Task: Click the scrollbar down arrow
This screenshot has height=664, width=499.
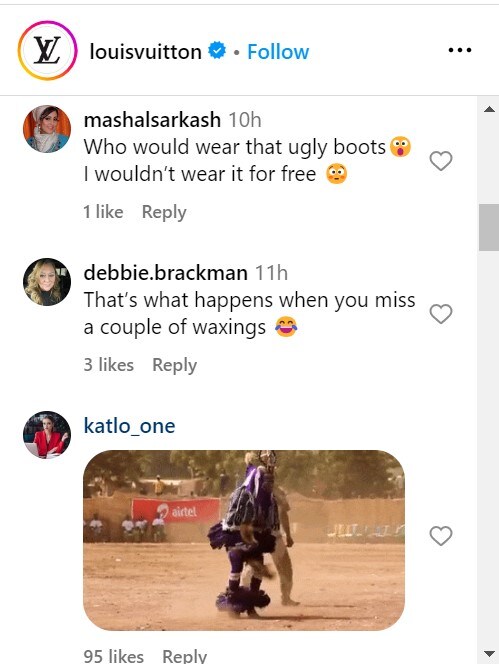Action: (x=489, y=653)
